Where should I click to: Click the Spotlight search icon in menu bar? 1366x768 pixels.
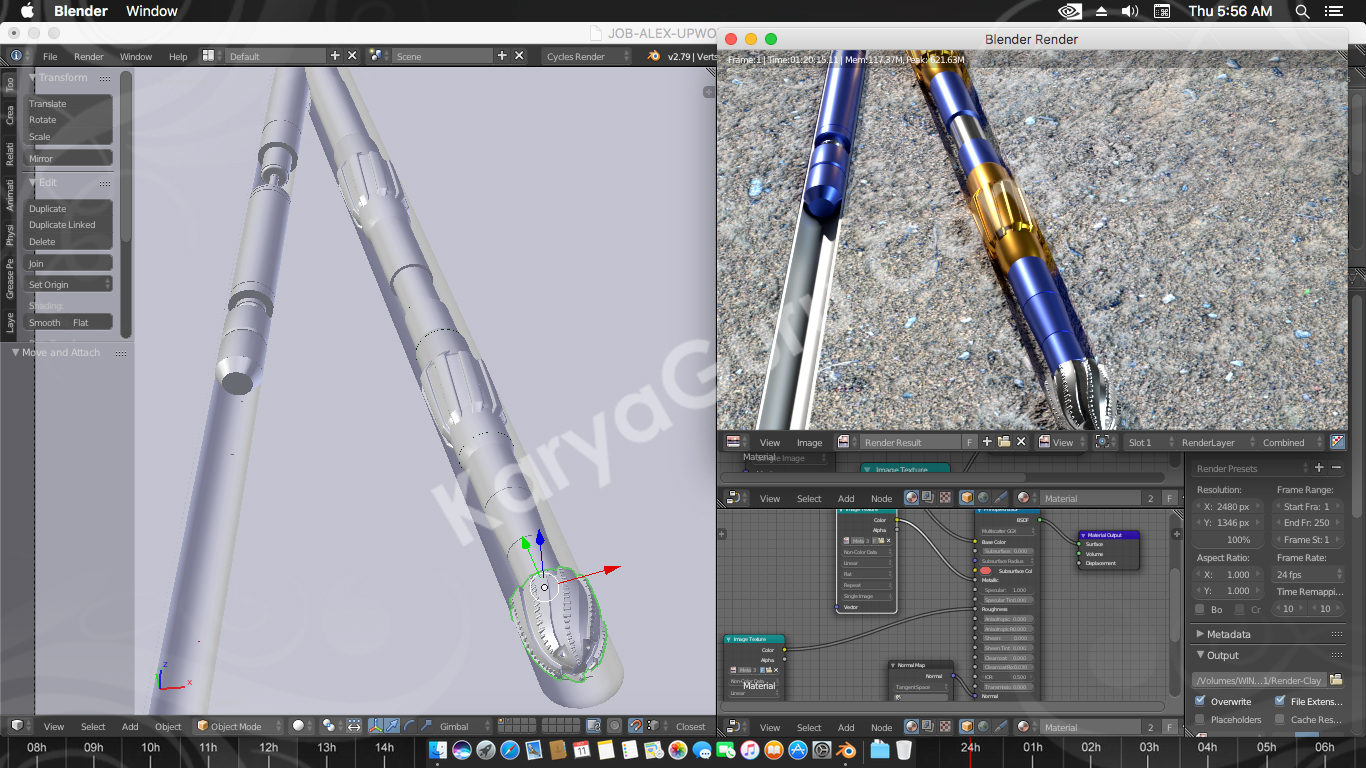coord(1302,11)
